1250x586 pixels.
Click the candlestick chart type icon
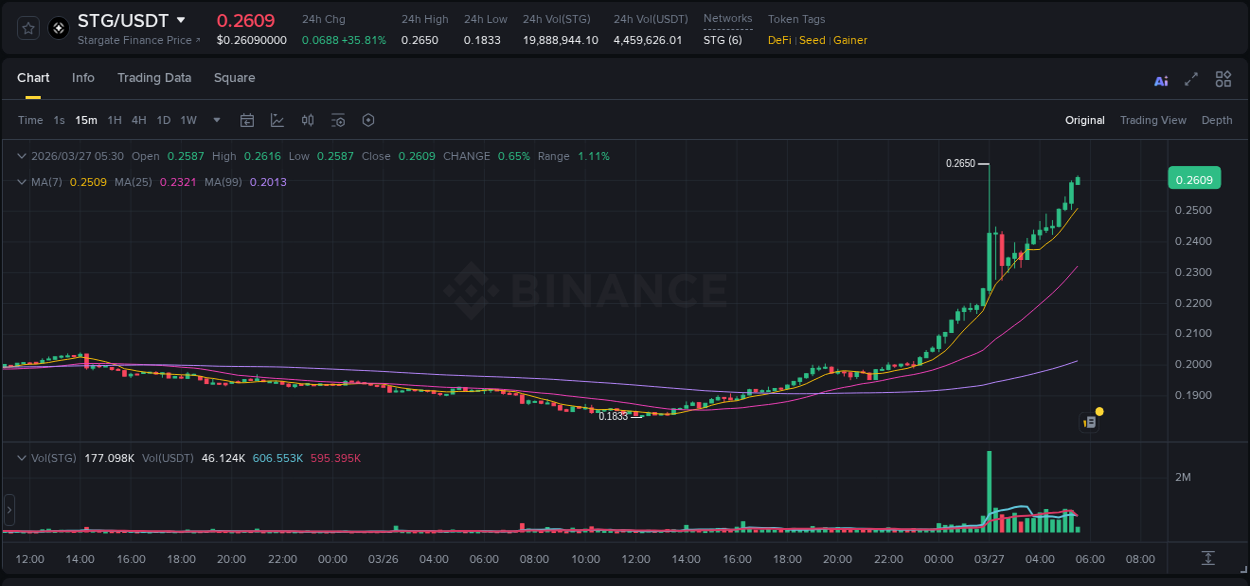[307, 120]
